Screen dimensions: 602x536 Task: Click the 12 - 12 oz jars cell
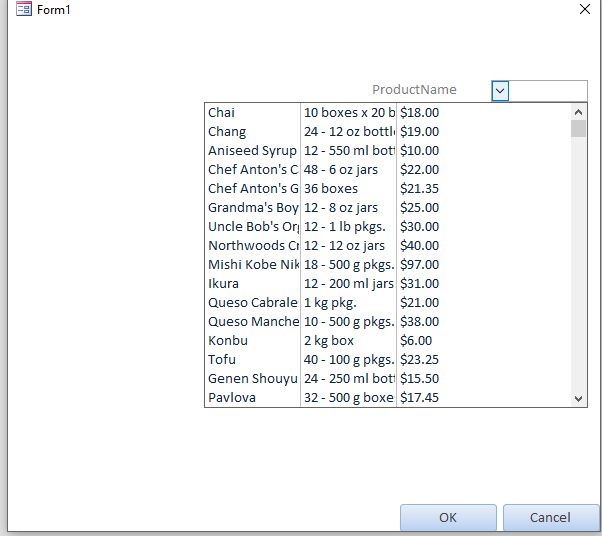[x=344, y=246]
